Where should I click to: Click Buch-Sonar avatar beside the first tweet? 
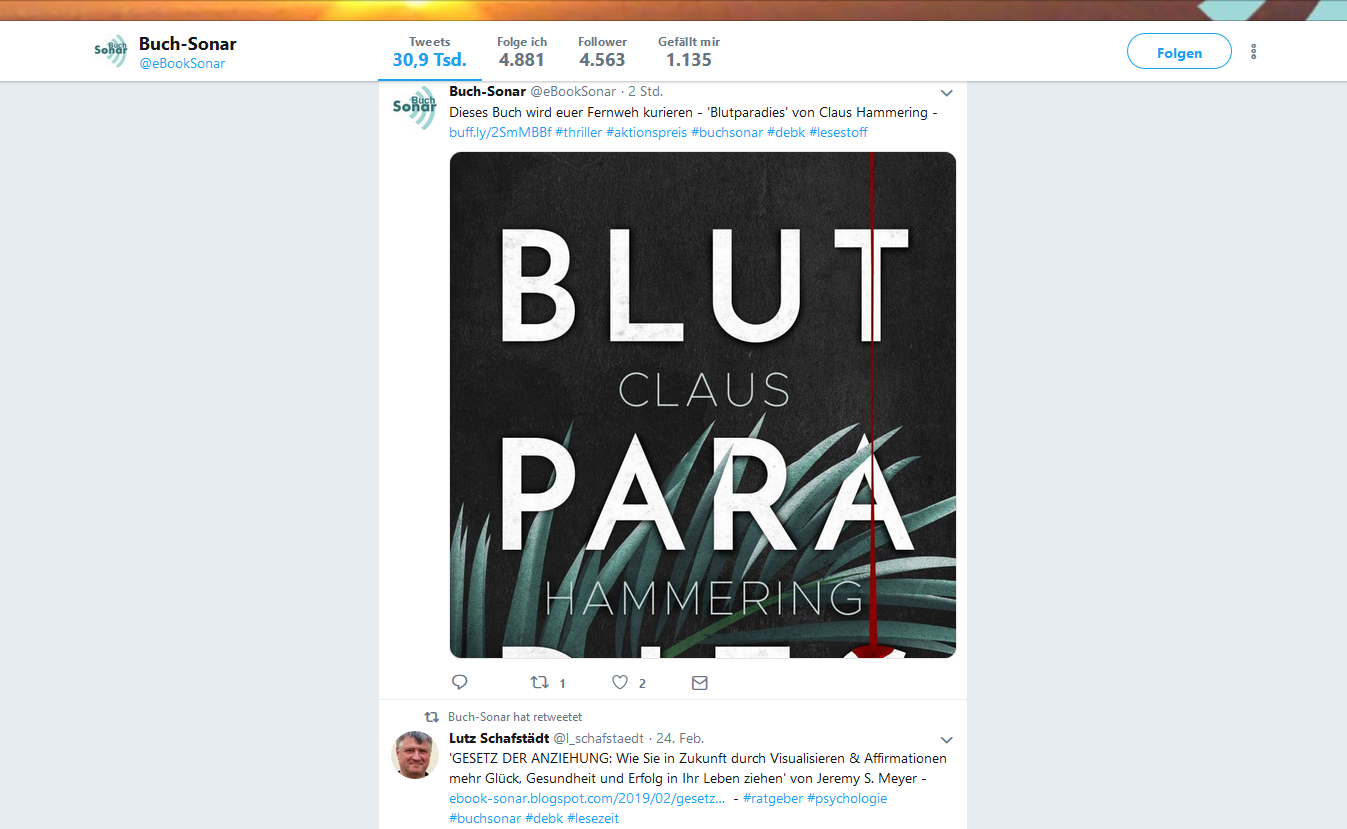[414, 108]
